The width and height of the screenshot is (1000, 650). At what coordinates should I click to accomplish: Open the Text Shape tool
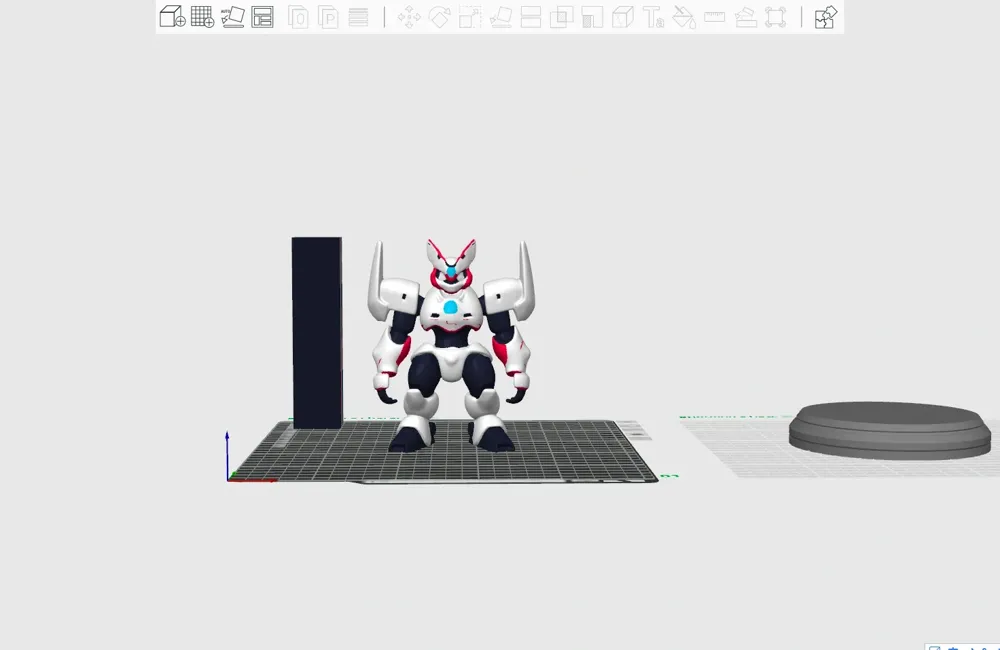click(x=653, y=17)
